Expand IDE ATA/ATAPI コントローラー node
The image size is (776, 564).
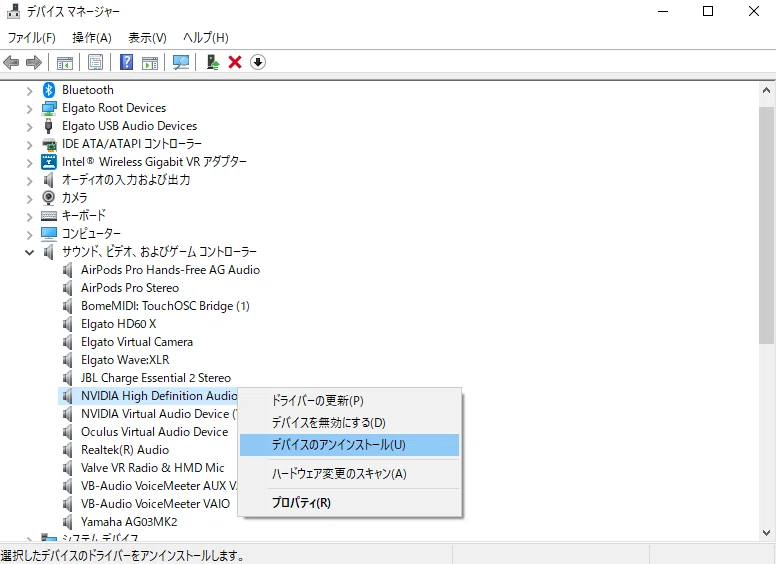29,145
